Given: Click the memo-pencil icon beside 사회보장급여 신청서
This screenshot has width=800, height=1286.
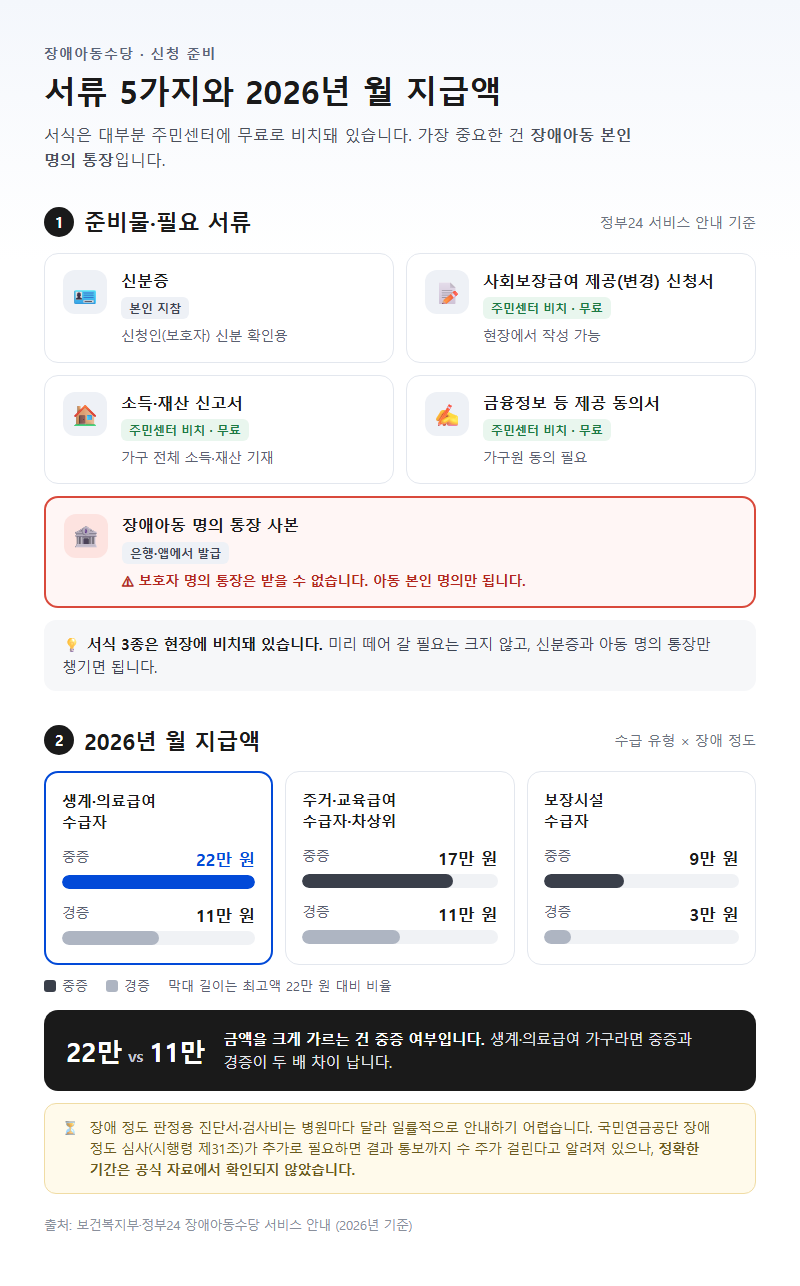Looking at the screenshot, I should point(447,293).
